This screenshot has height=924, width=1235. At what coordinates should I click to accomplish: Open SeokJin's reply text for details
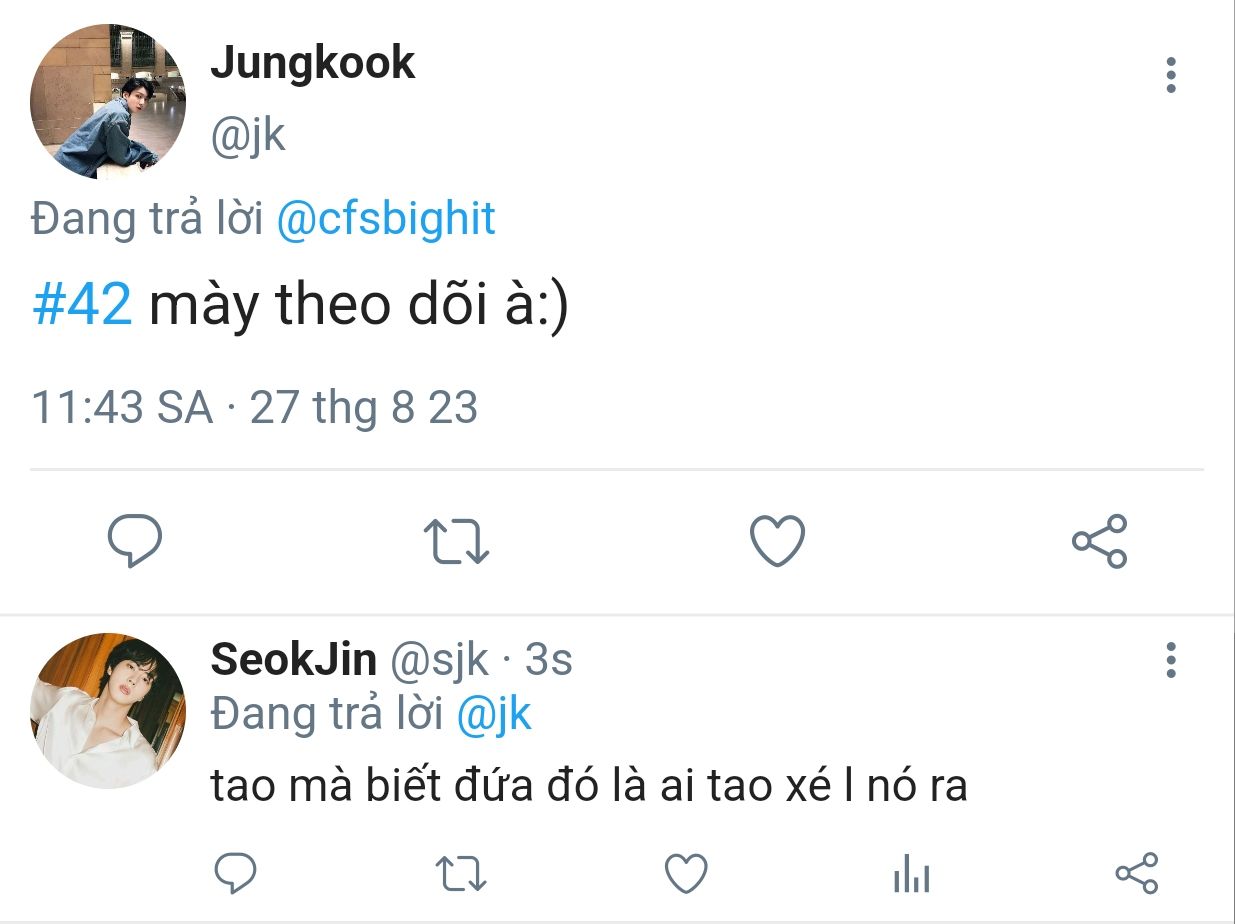(x=588, y=786)
